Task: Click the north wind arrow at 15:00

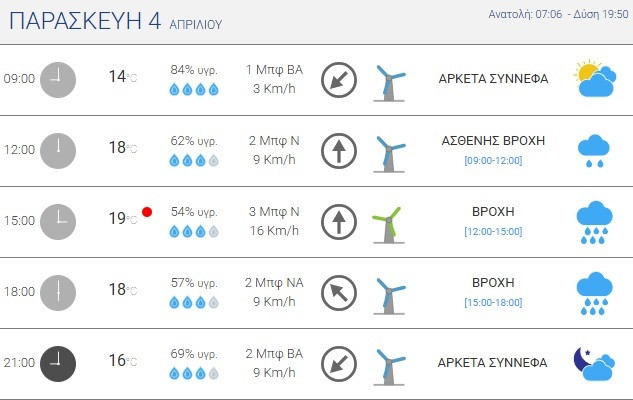Action: [x=339, y=221]
